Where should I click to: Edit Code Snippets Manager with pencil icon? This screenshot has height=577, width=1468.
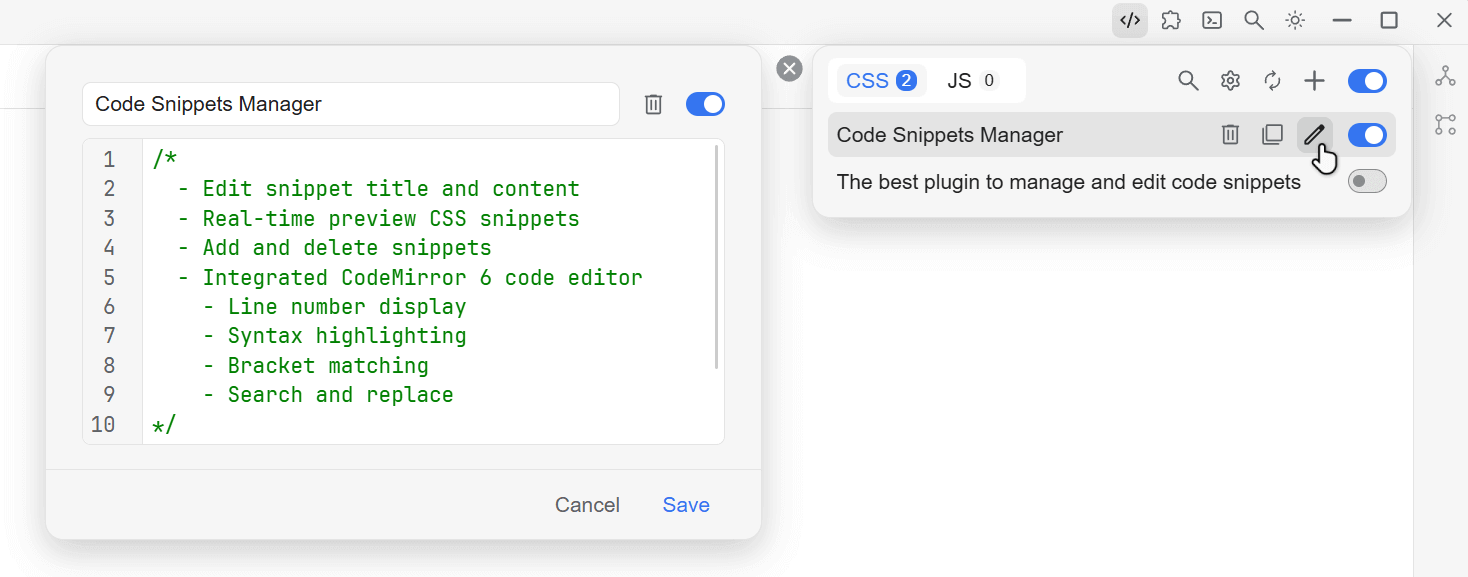(1314, 134)
